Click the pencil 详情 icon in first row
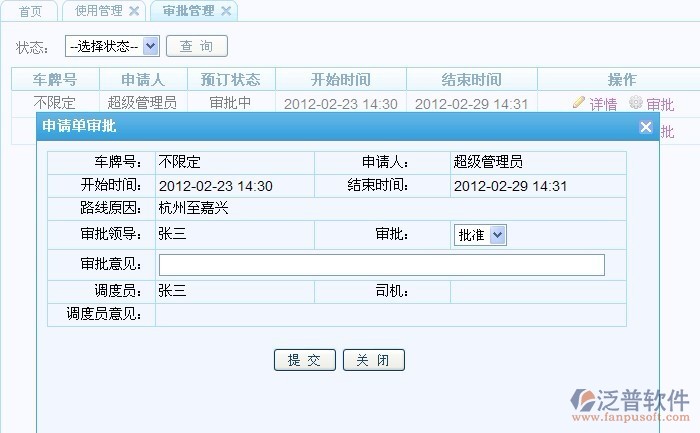 [x=578, y=103]
